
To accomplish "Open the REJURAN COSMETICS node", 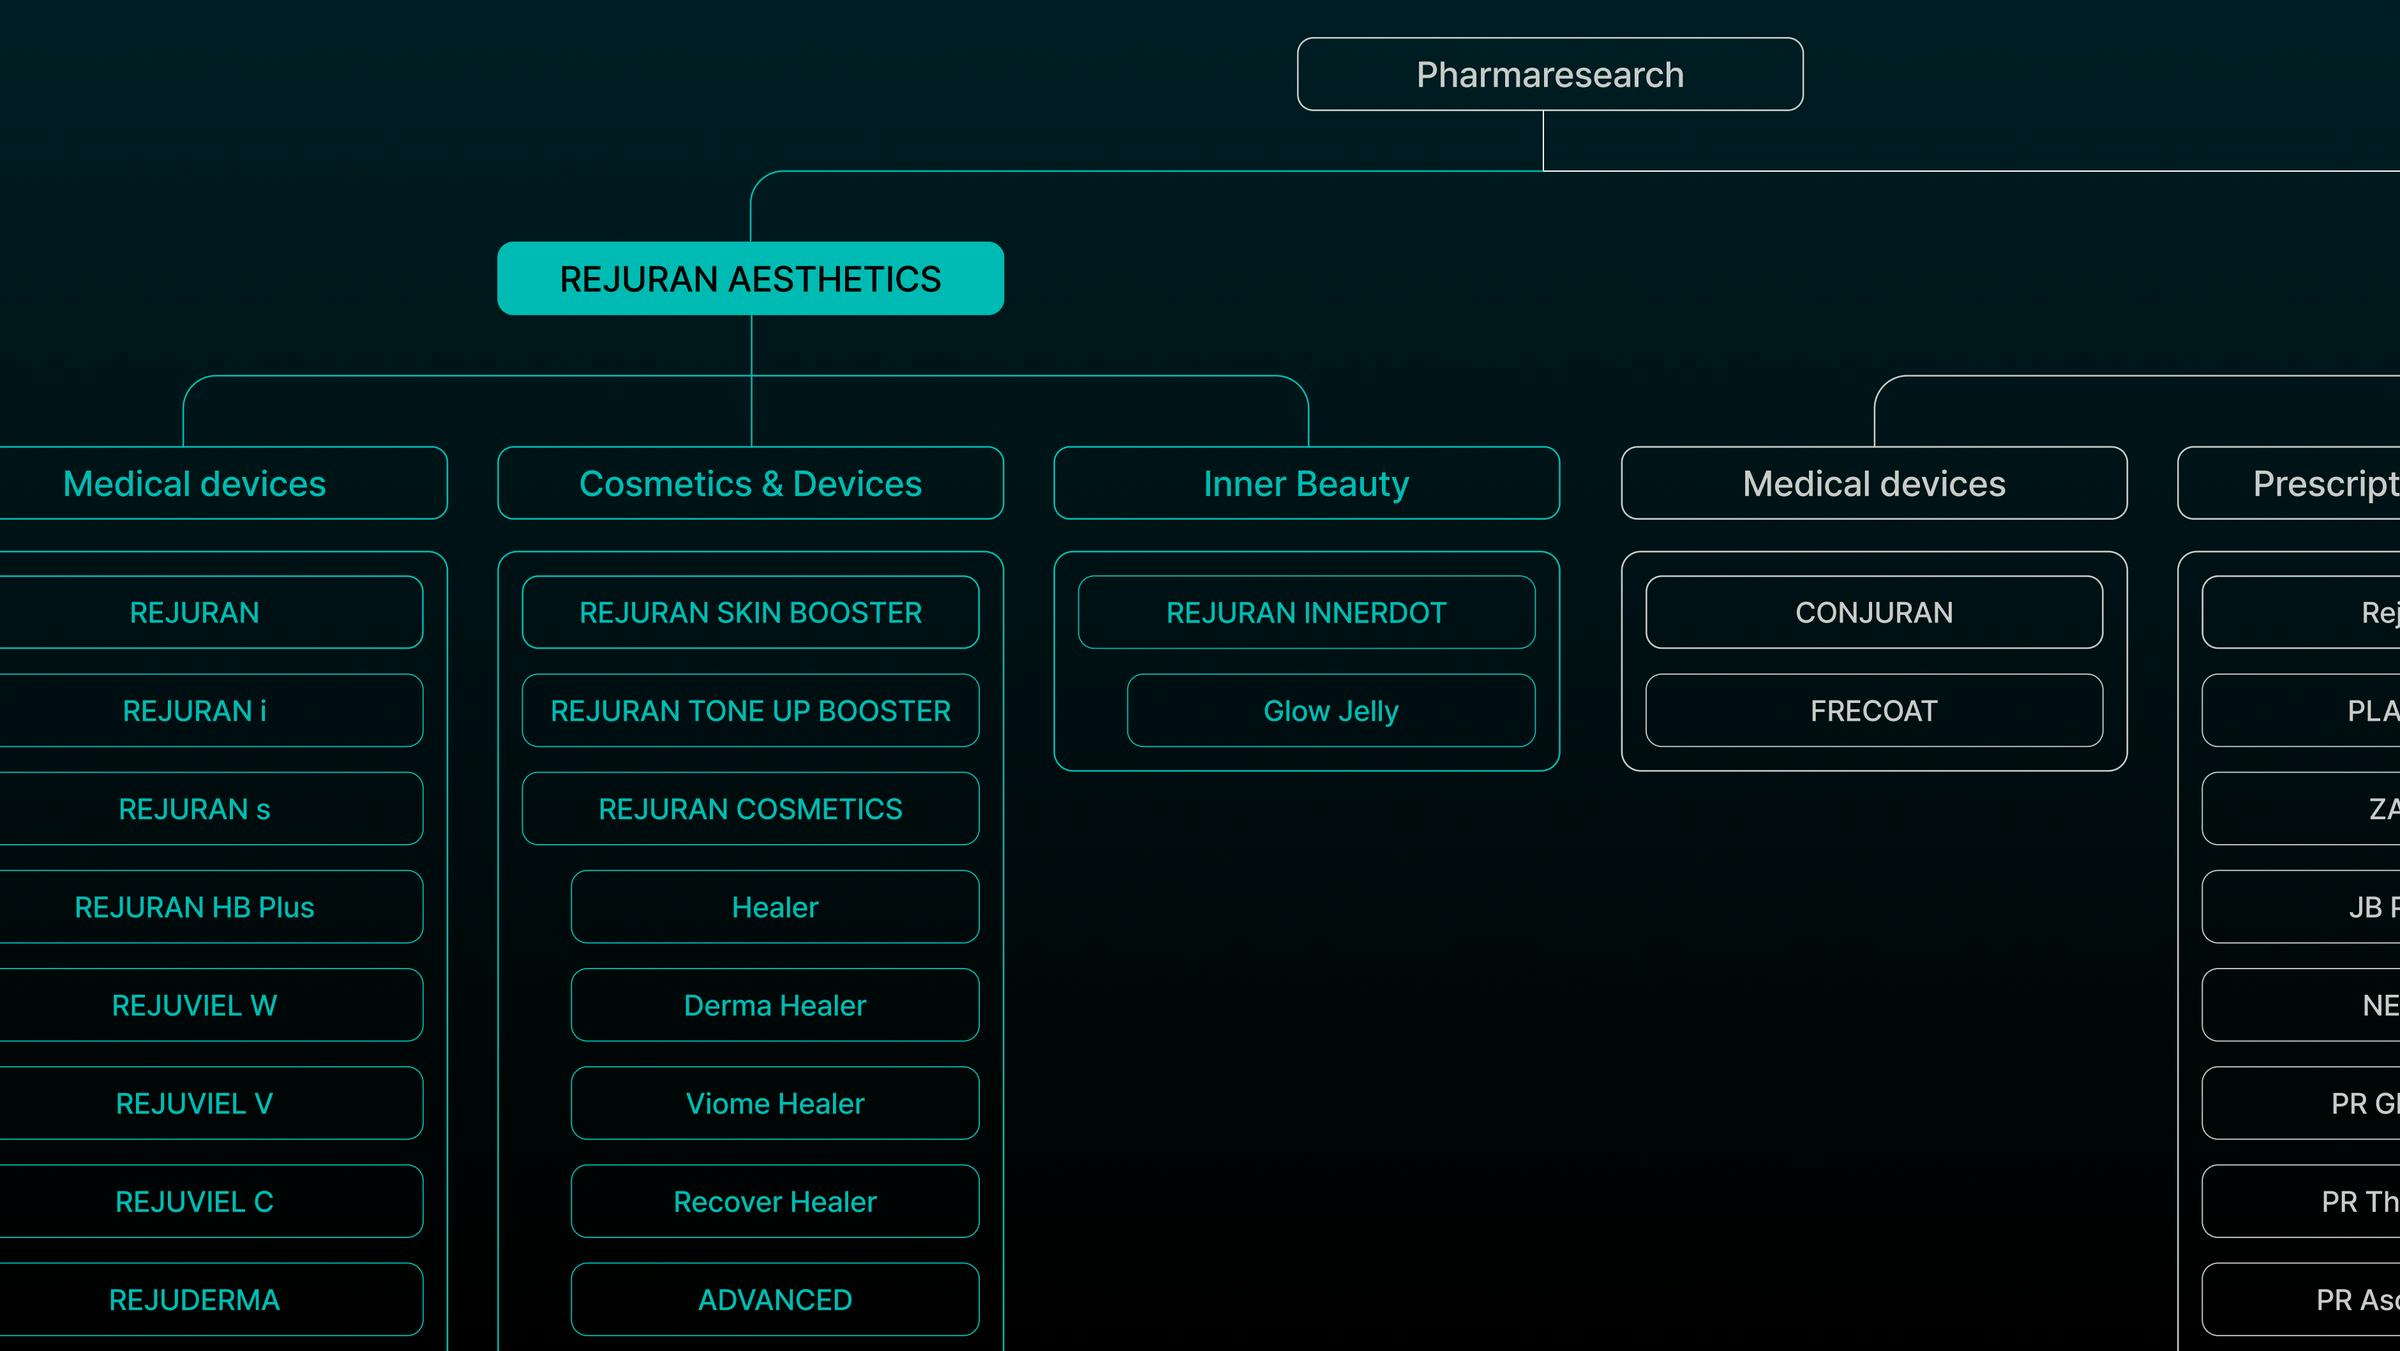I will [750, 808].
